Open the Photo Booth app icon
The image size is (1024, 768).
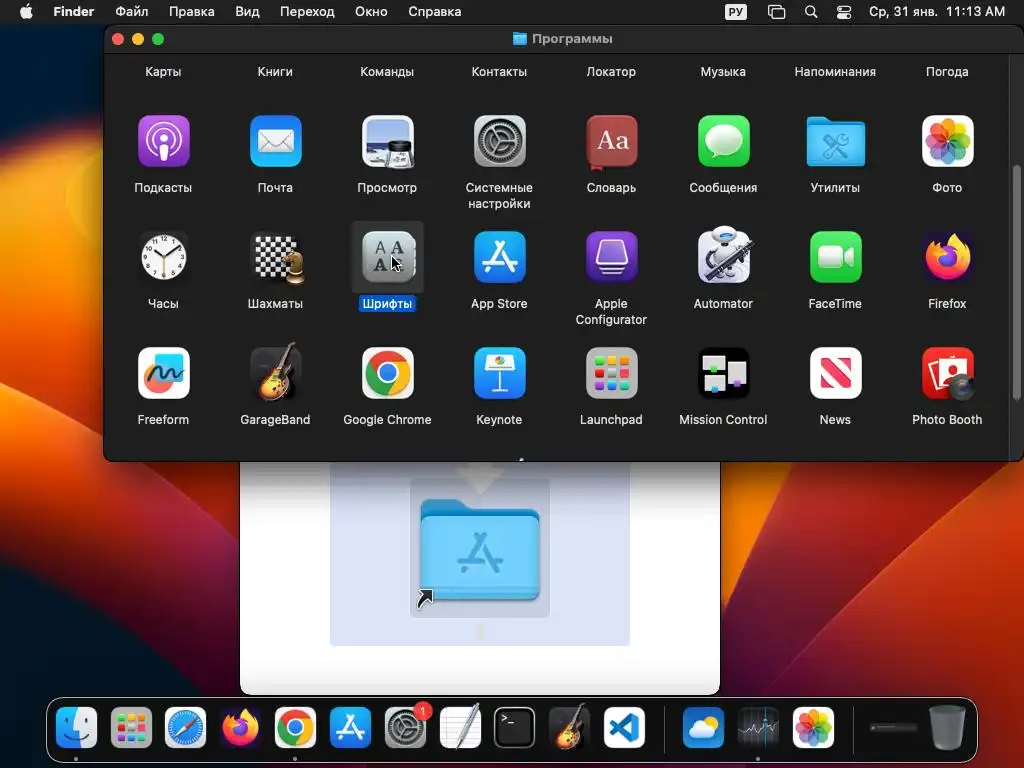(x=947, y=373)
